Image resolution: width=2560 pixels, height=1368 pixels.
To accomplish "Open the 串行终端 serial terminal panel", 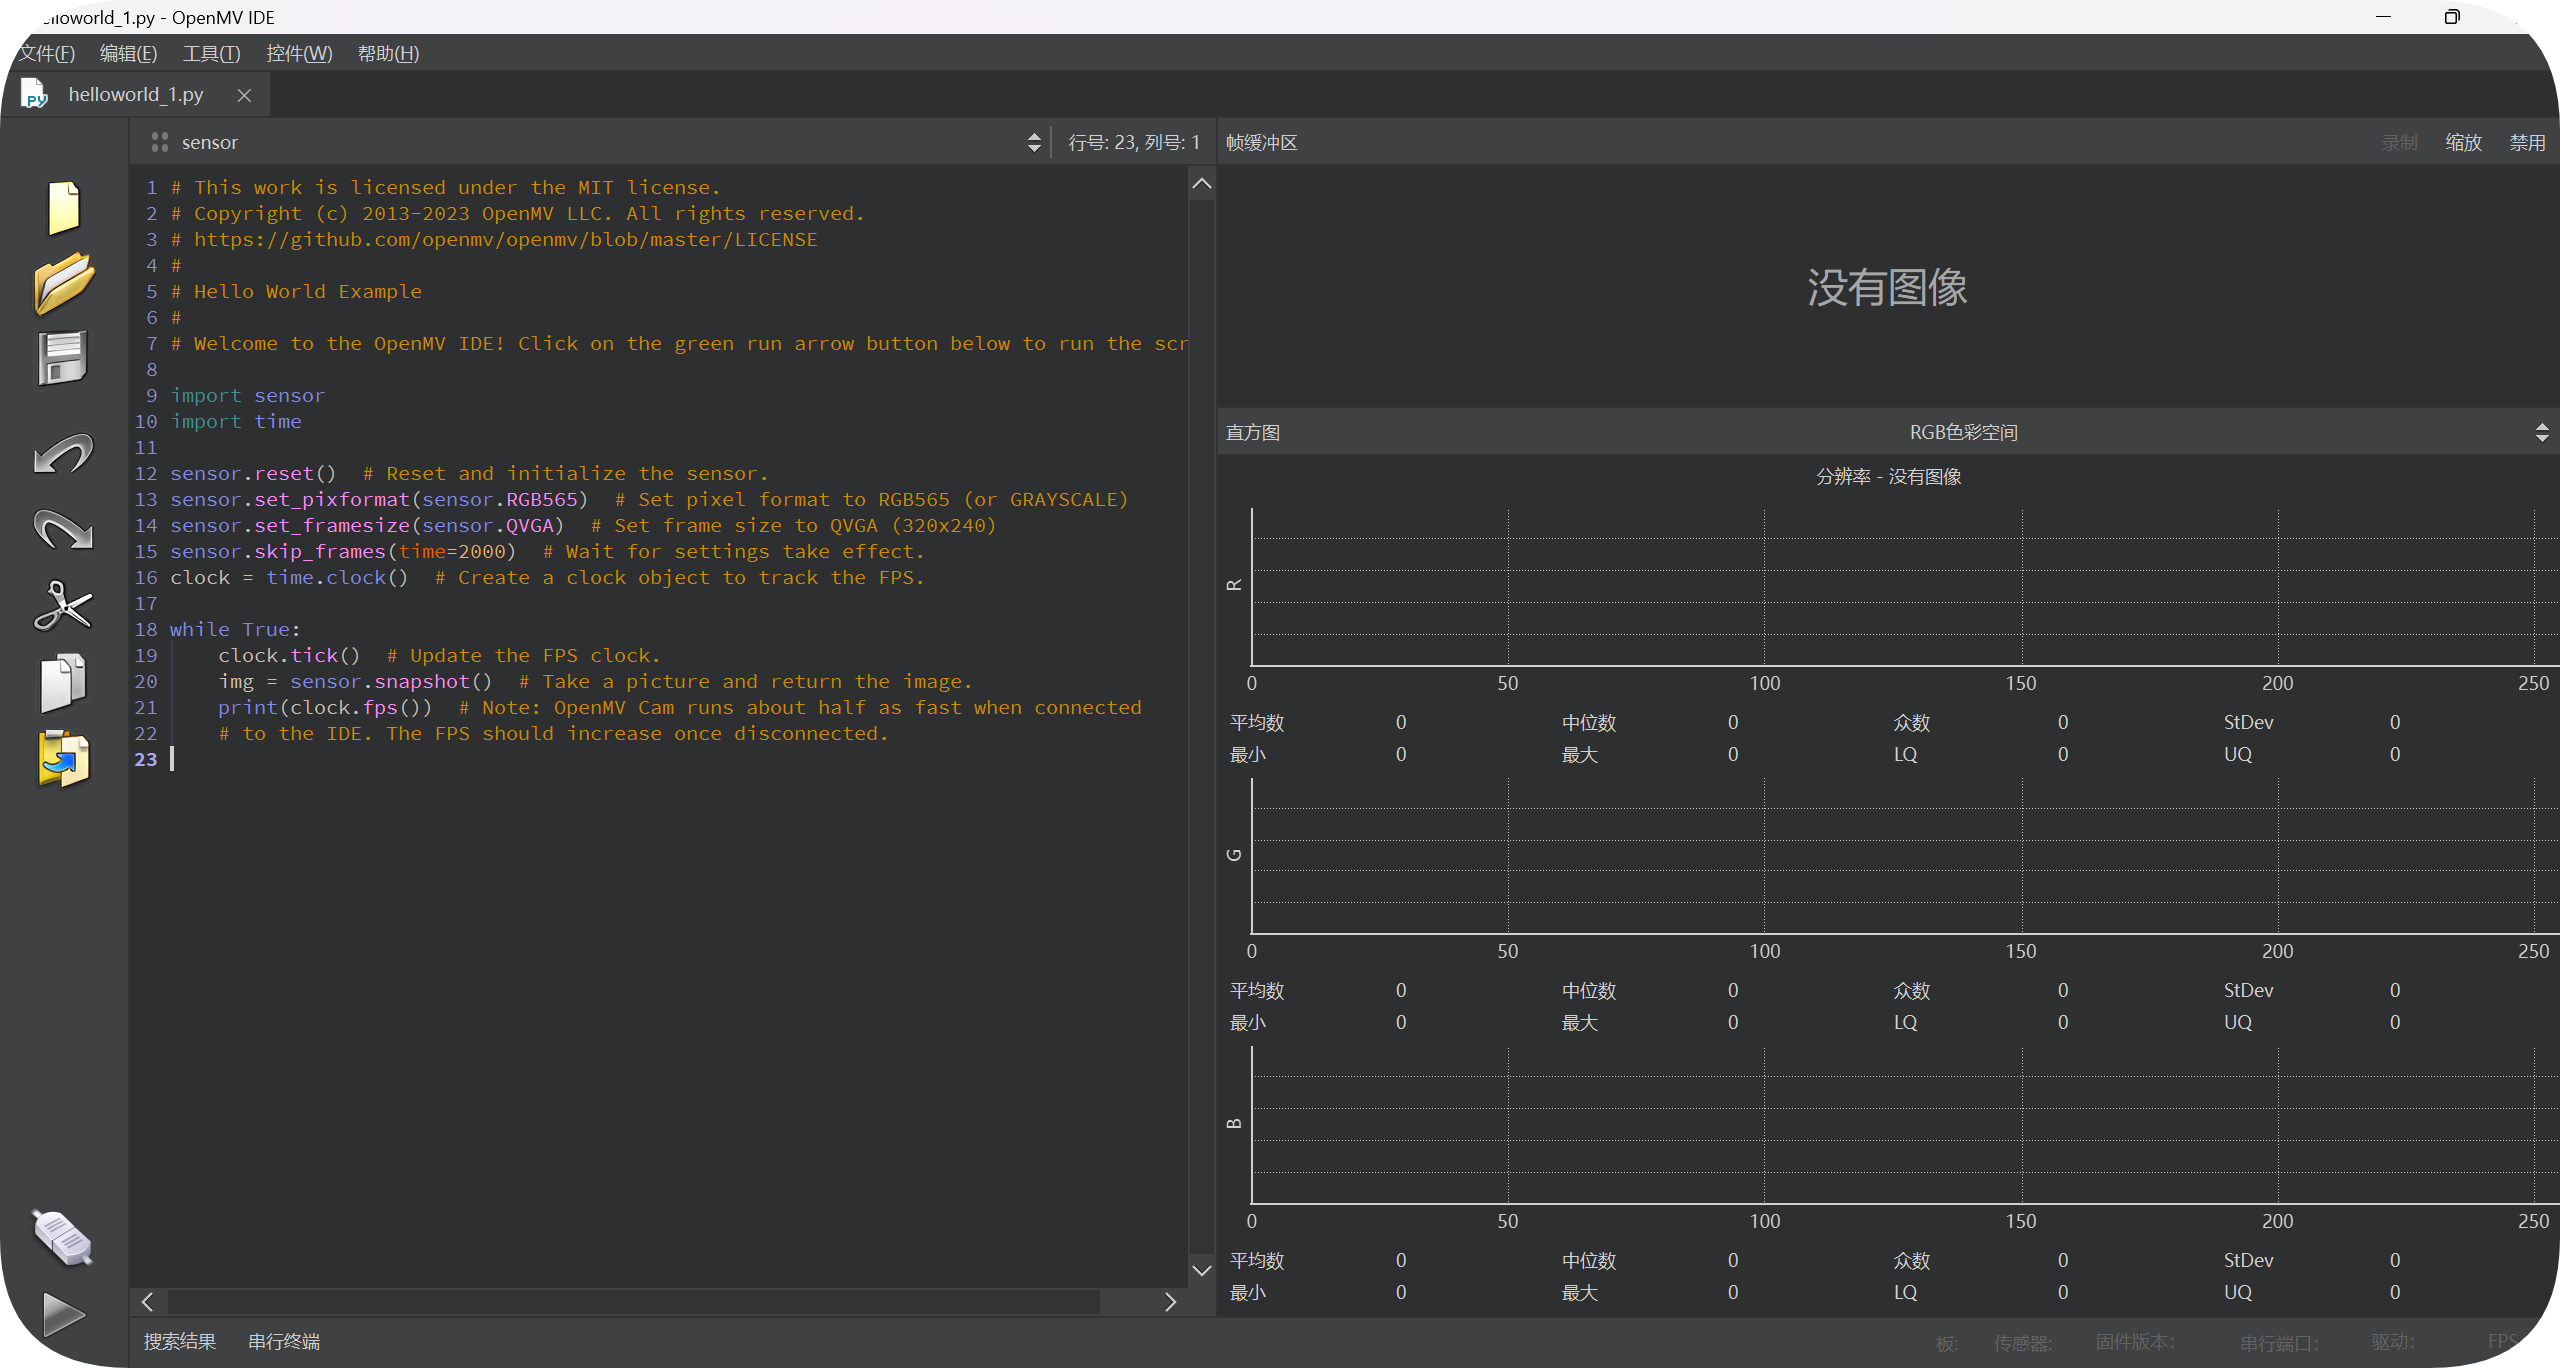I will pos(284,1341).
